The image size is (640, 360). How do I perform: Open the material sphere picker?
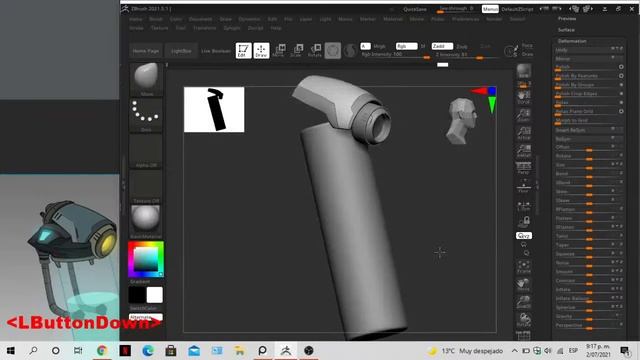146,222
